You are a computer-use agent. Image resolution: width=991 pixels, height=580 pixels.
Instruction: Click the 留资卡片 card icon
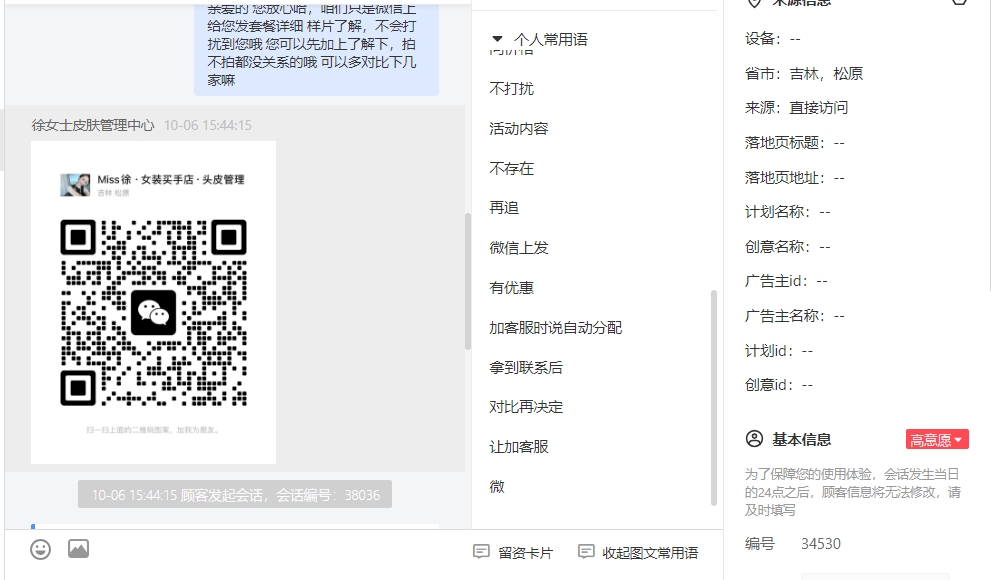pos(481,552)
